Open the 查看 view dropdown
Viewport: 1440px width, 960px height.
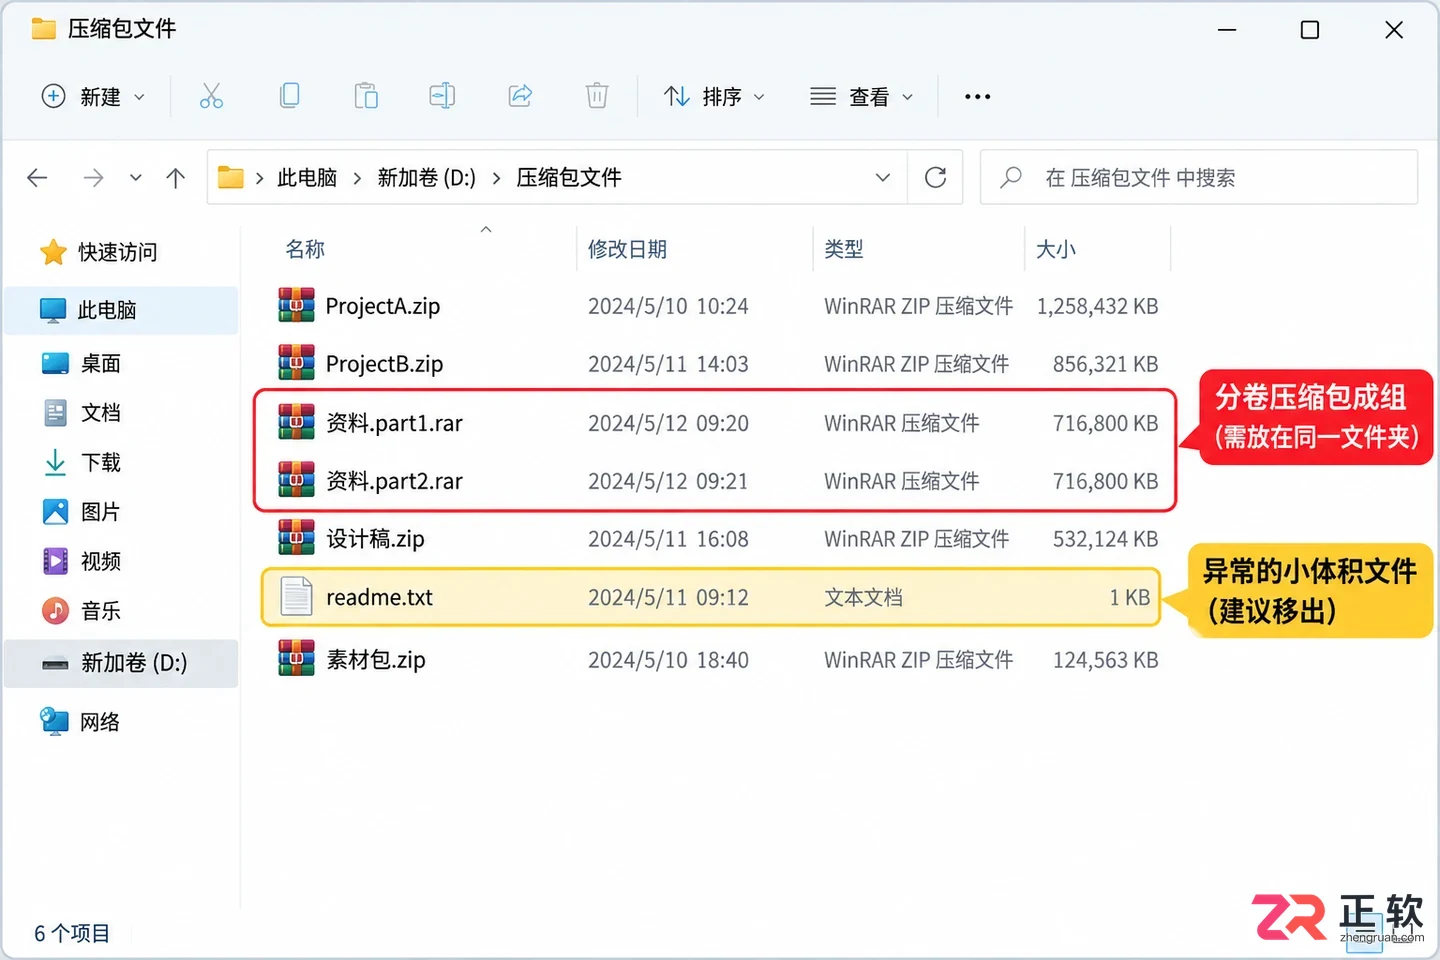tap(861, 97)
